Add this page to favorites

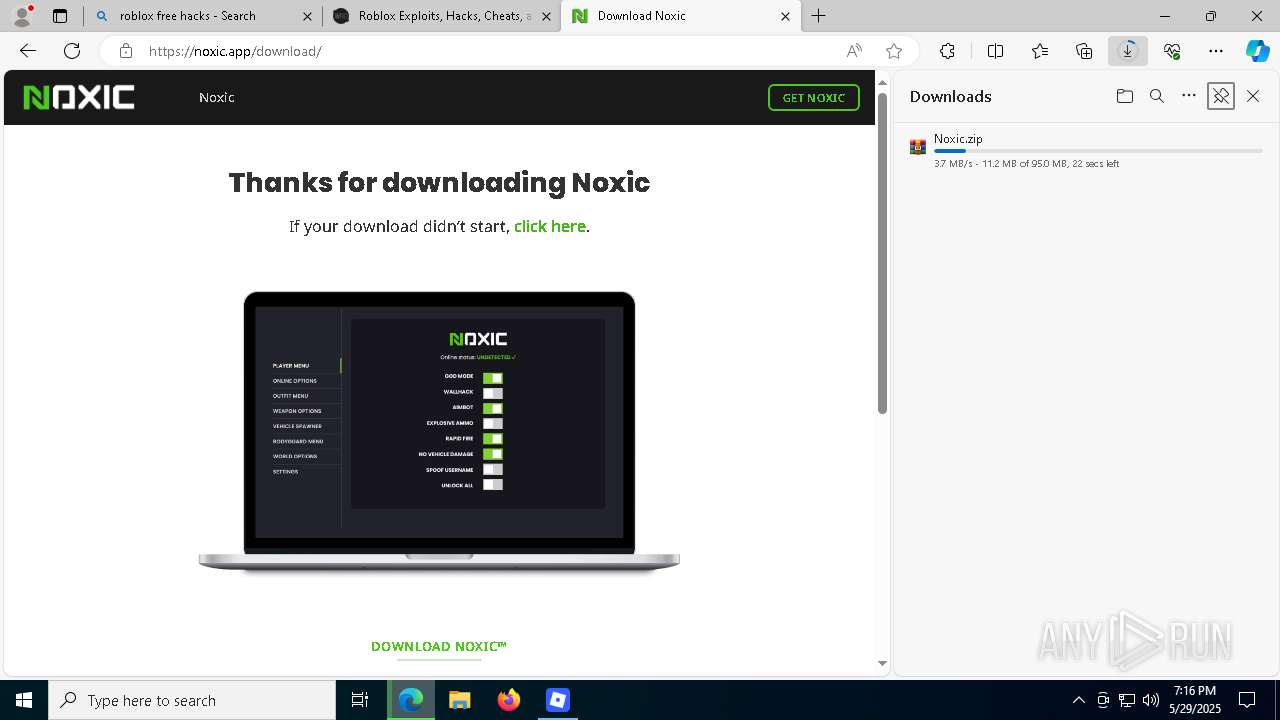[894, 51]
